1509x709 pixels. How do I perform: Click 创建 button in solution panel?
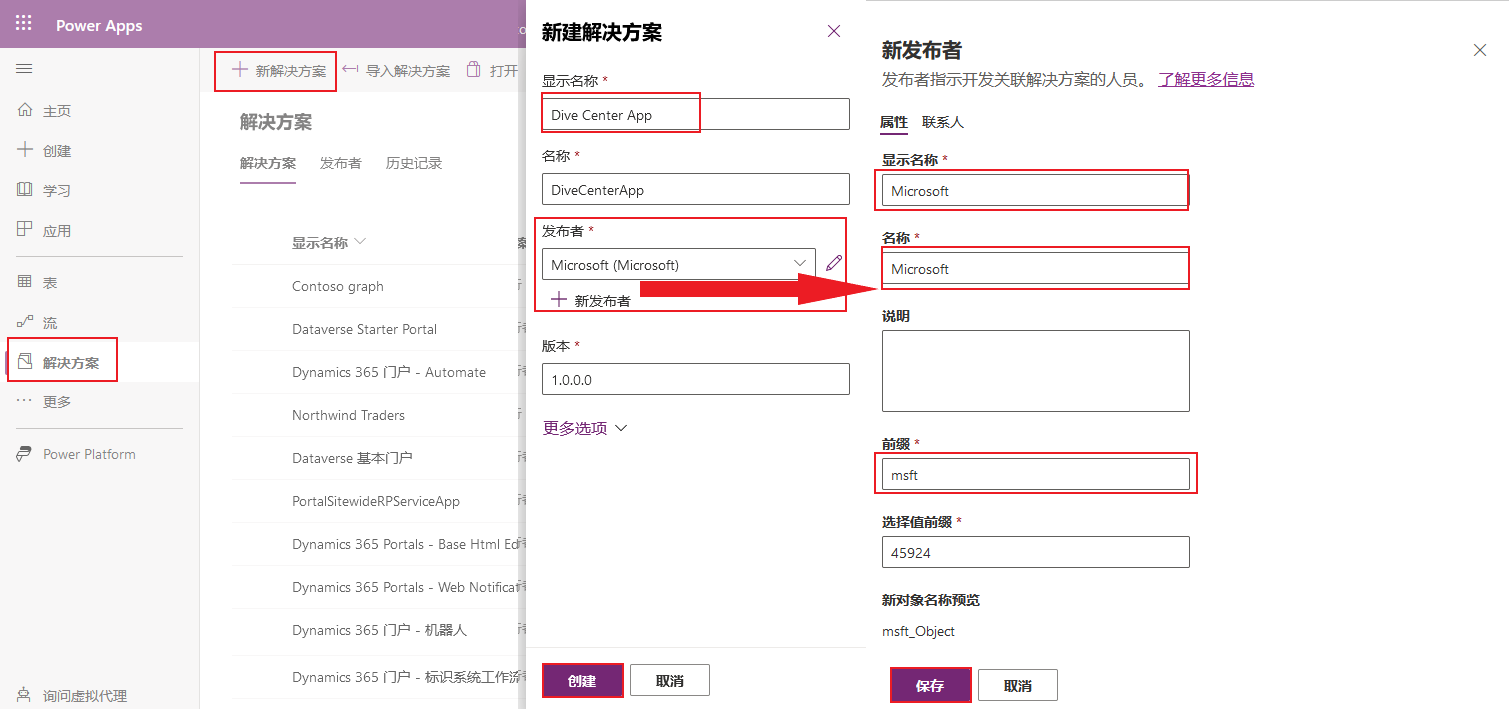582,680
